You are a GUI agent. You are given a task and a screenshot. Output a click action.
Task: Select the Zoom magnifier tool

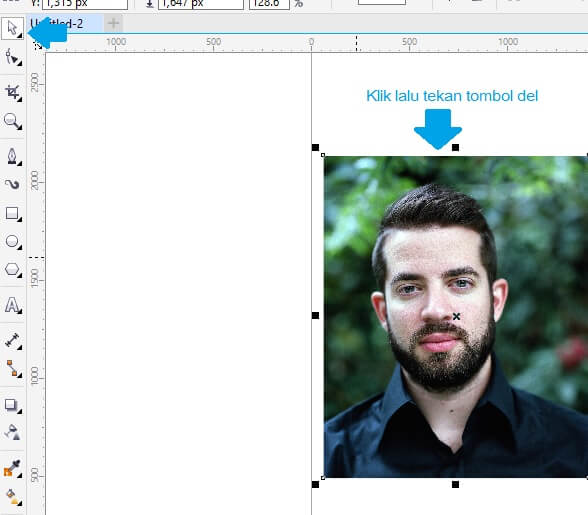(13, 122)
